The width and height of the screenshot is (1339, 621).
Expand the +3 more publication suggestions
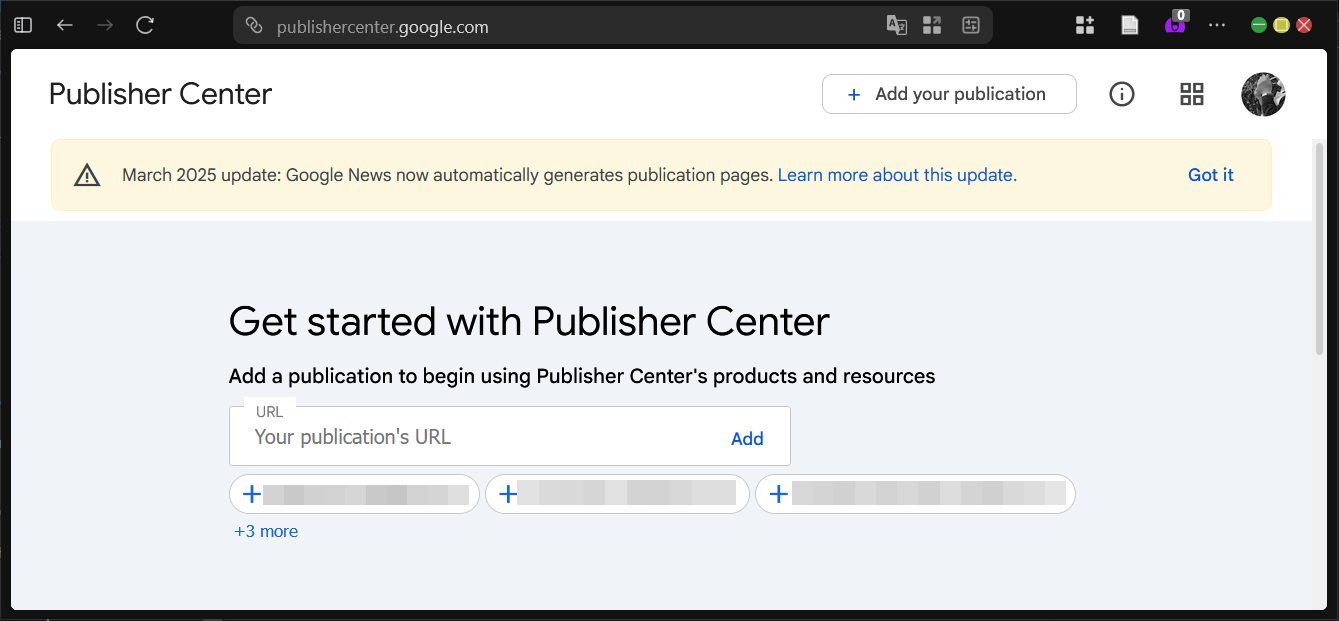pos(266,531)
